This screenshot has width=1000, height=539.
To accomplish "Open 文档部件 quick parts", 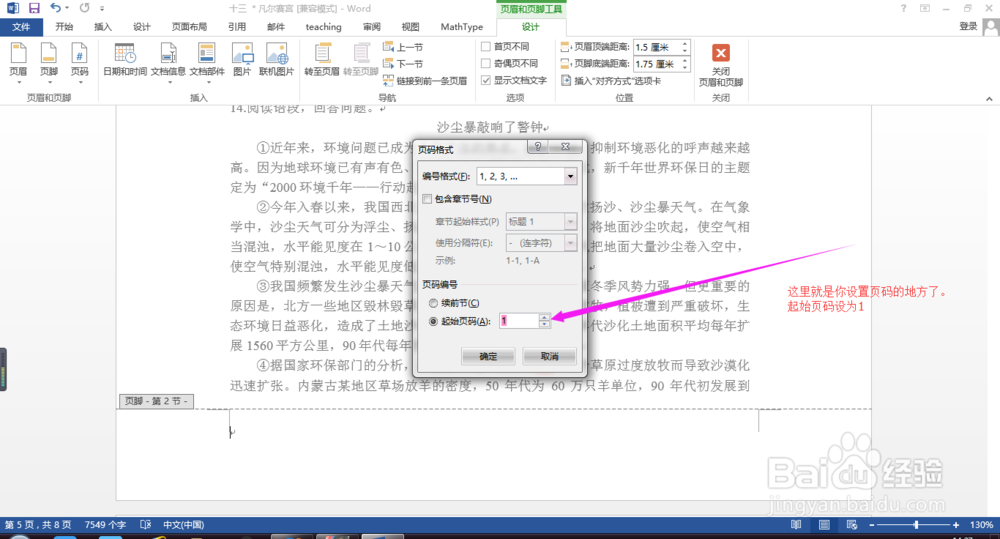I will [x=207, y=63].
